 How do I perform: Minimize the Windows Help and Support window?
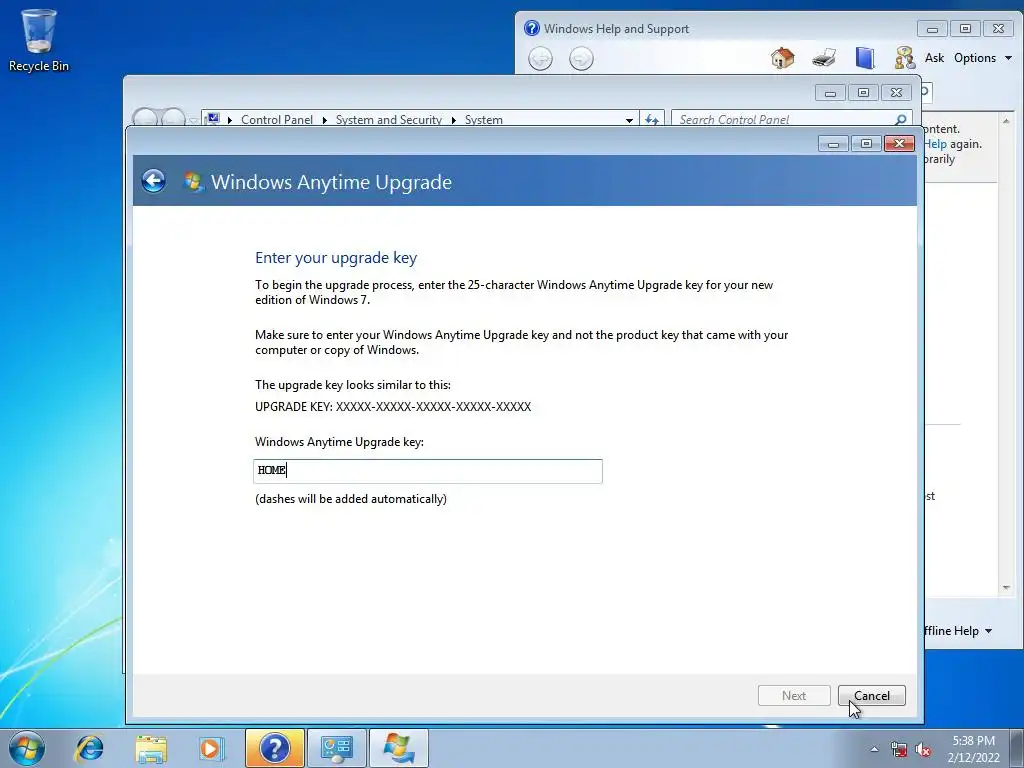(932, 29)
